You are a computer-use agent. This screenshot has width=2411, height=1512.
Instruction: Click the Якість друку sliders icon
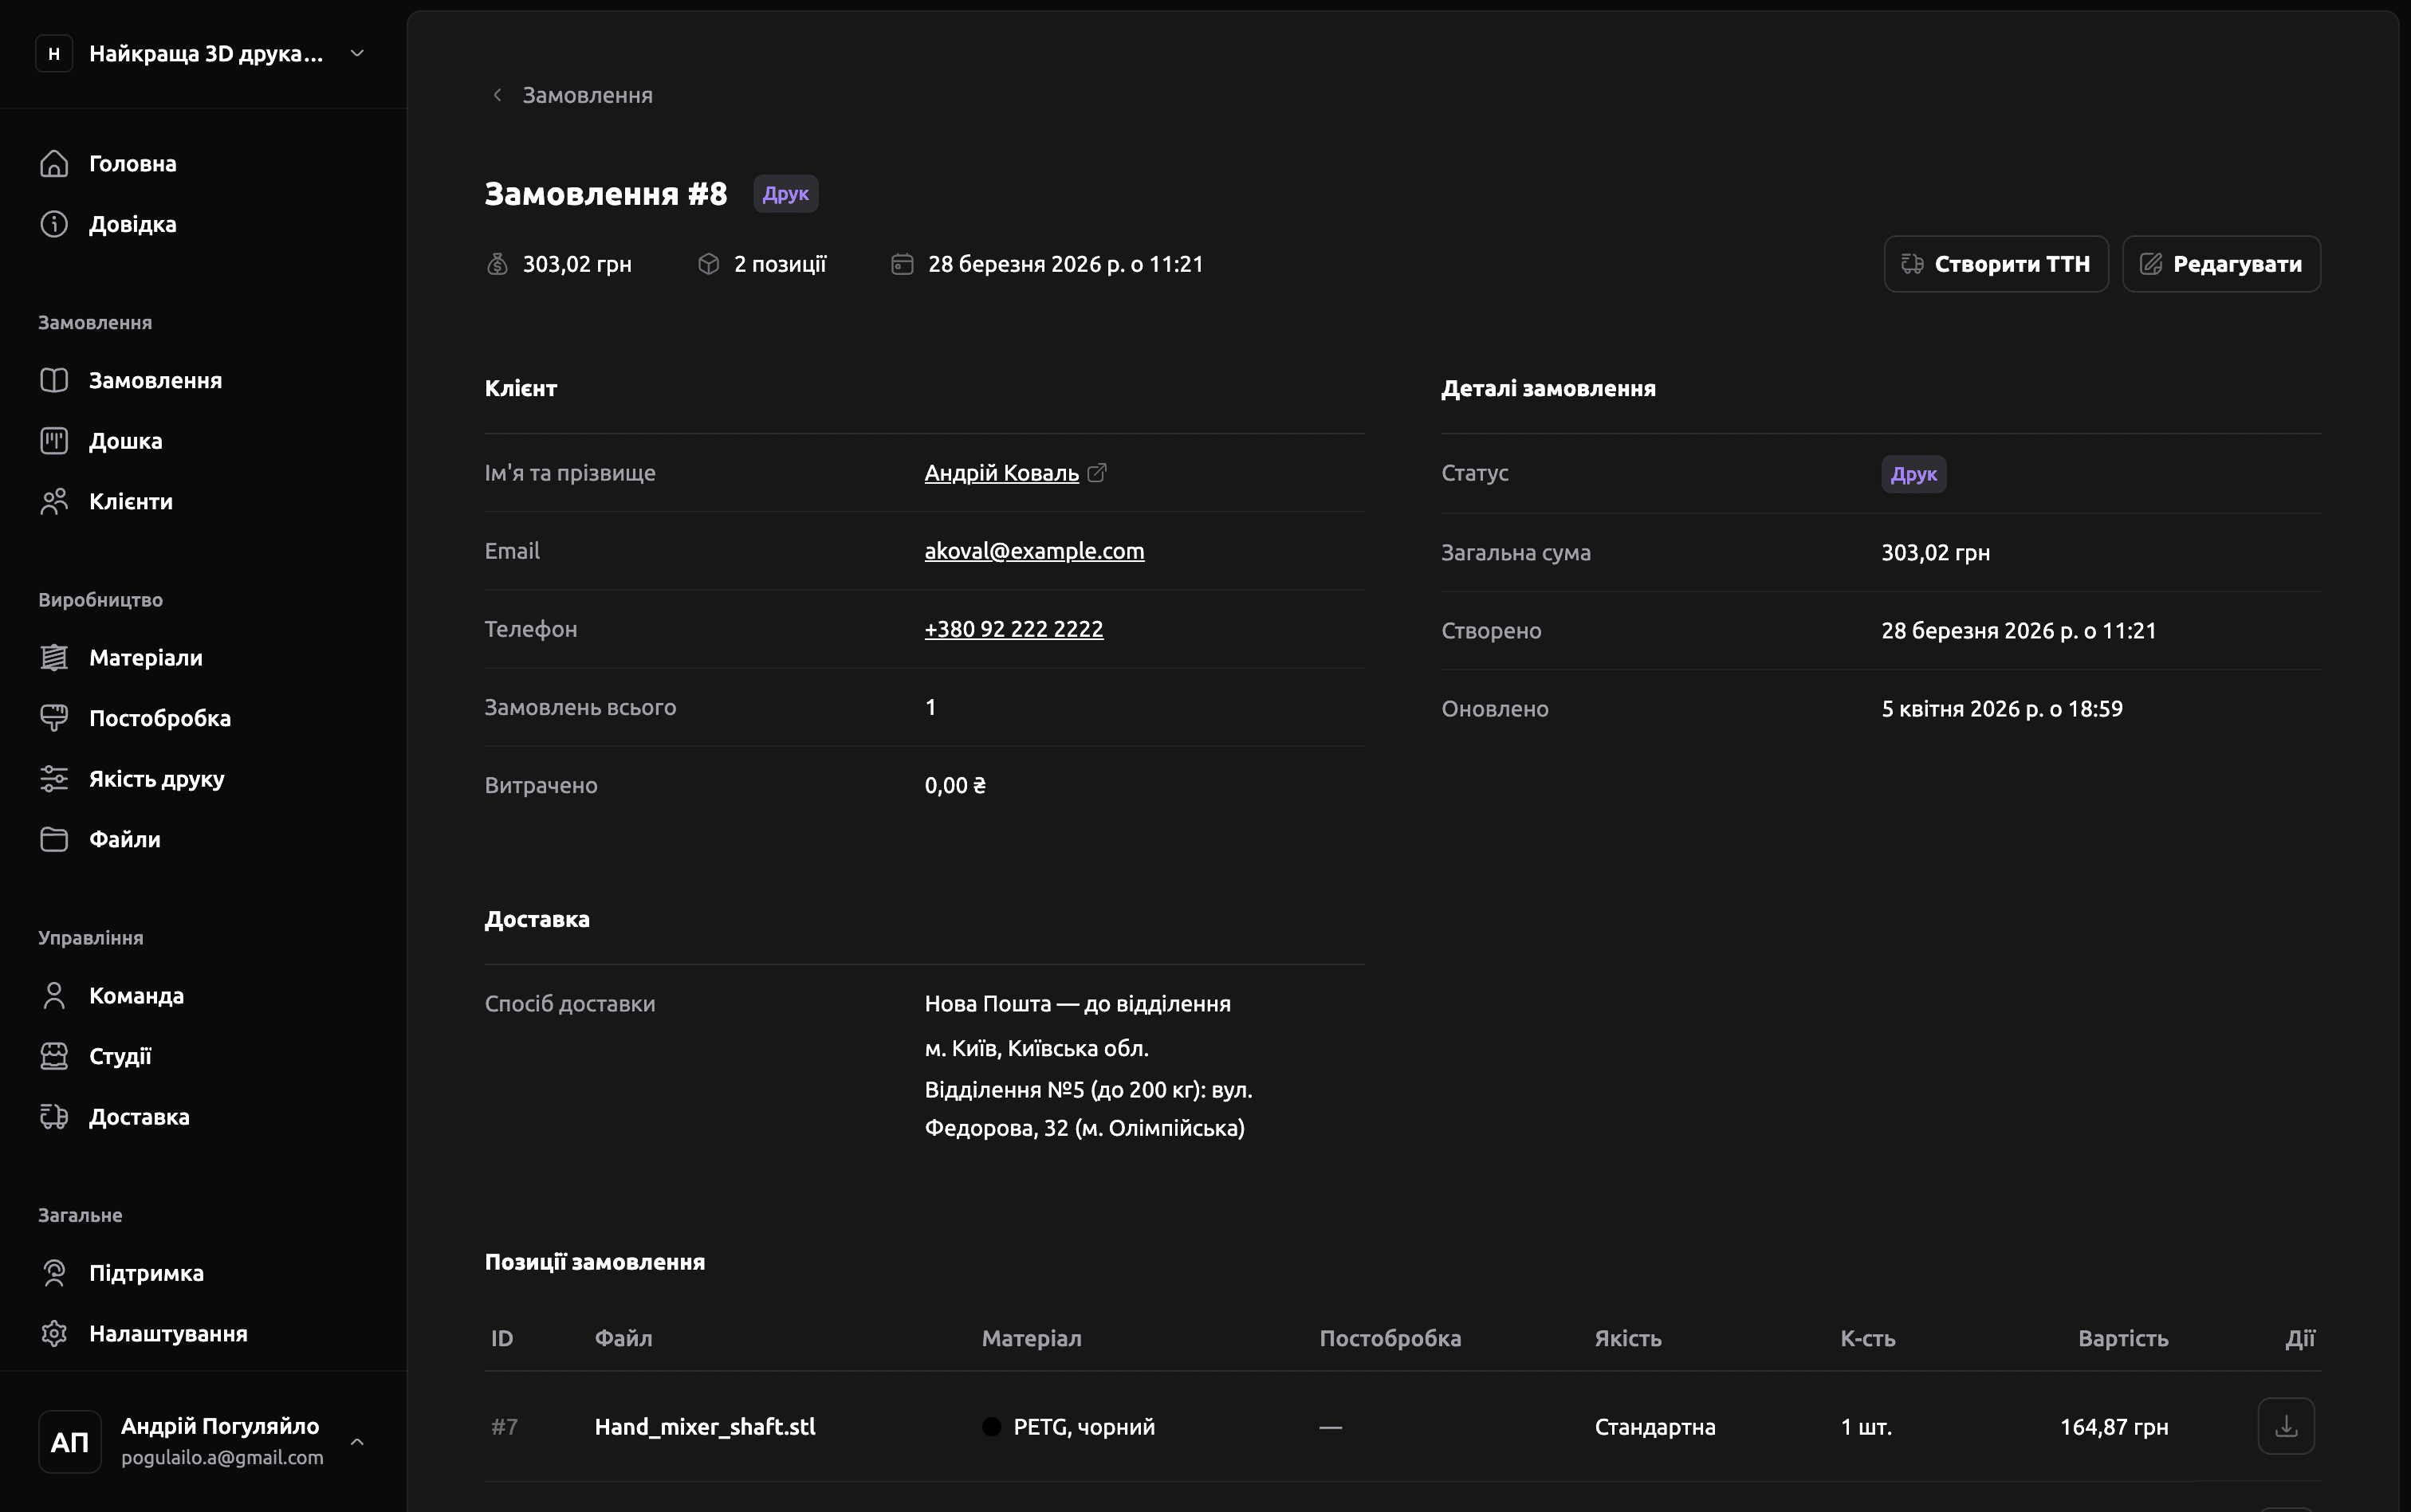pos(54,779)
